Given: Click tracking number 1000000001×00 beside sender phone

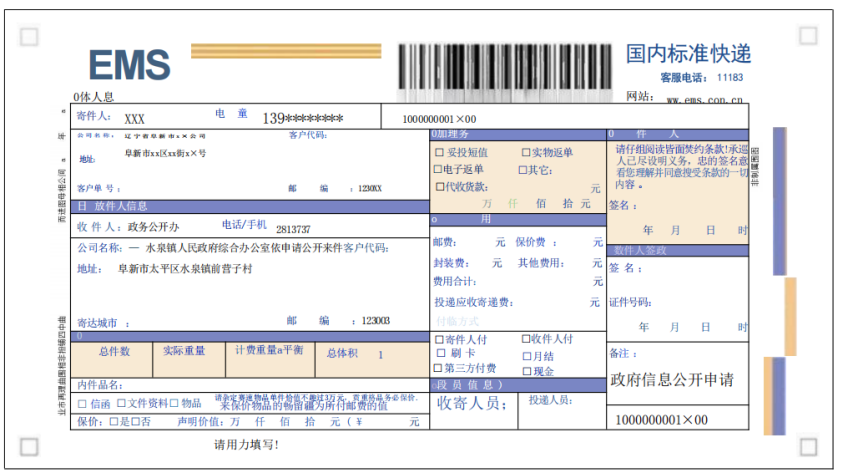Looking at the screenshot, I should (439, 119).
